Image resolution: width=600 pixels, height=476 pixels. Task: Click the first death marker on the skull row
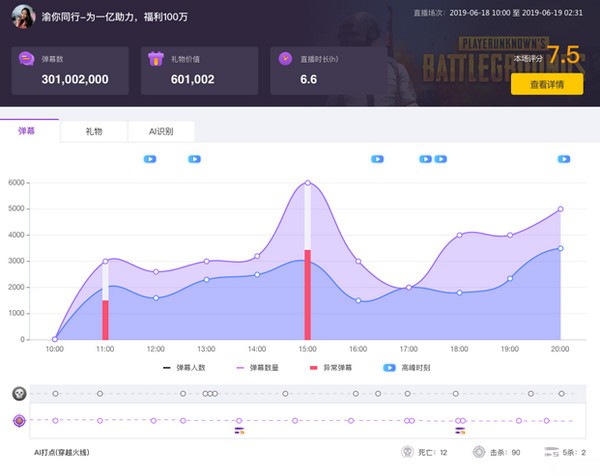tap(55, 393)
